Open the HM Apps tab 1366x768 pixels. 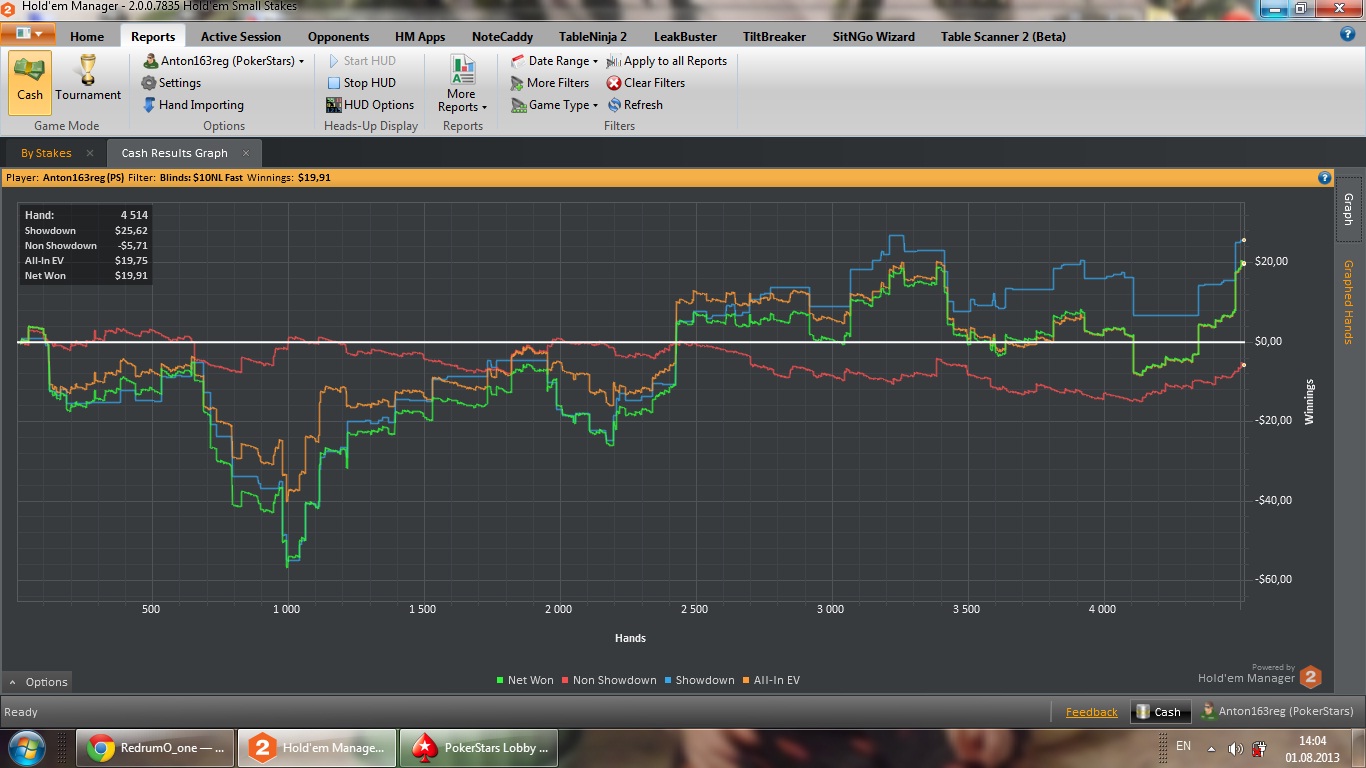tap(420, 36)
